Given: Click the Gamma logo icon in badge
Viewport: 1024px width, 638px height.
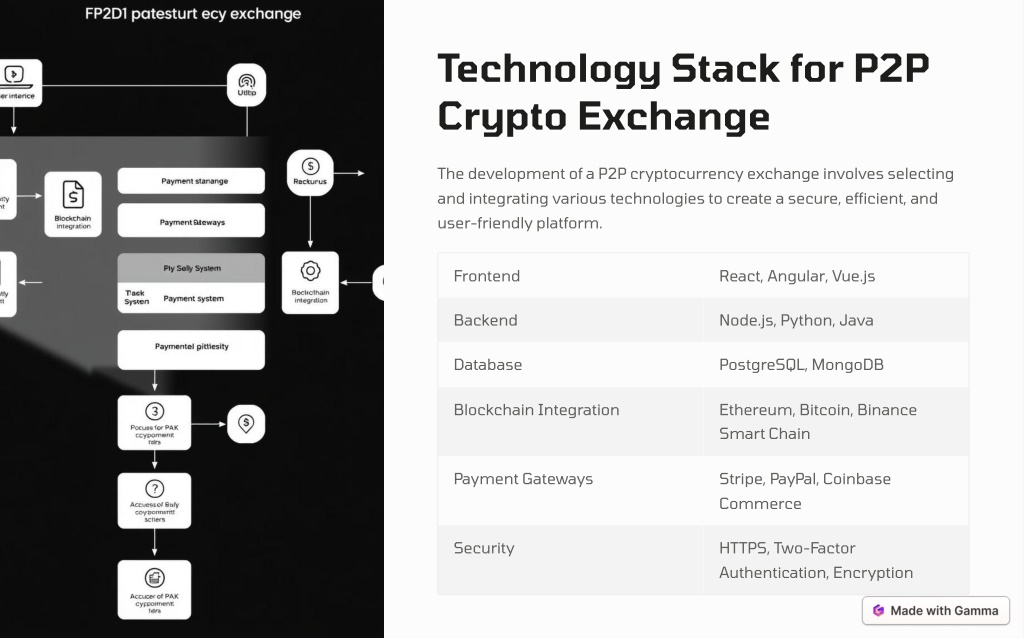Looking at the screenshot, I should tap(878, 611).
